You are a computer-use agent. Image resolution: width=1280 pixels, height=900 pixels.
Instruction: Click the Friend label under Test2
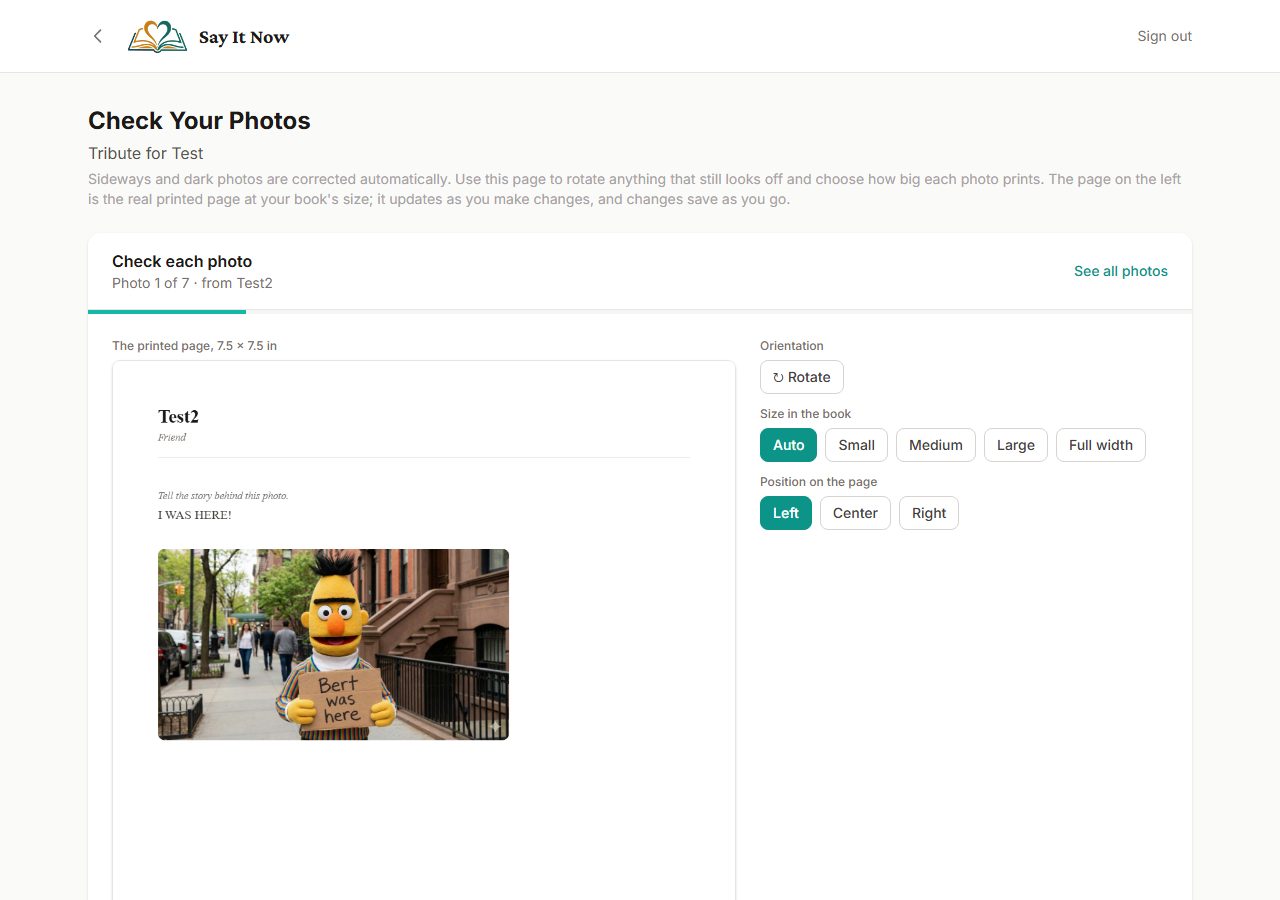coord(172,437)
